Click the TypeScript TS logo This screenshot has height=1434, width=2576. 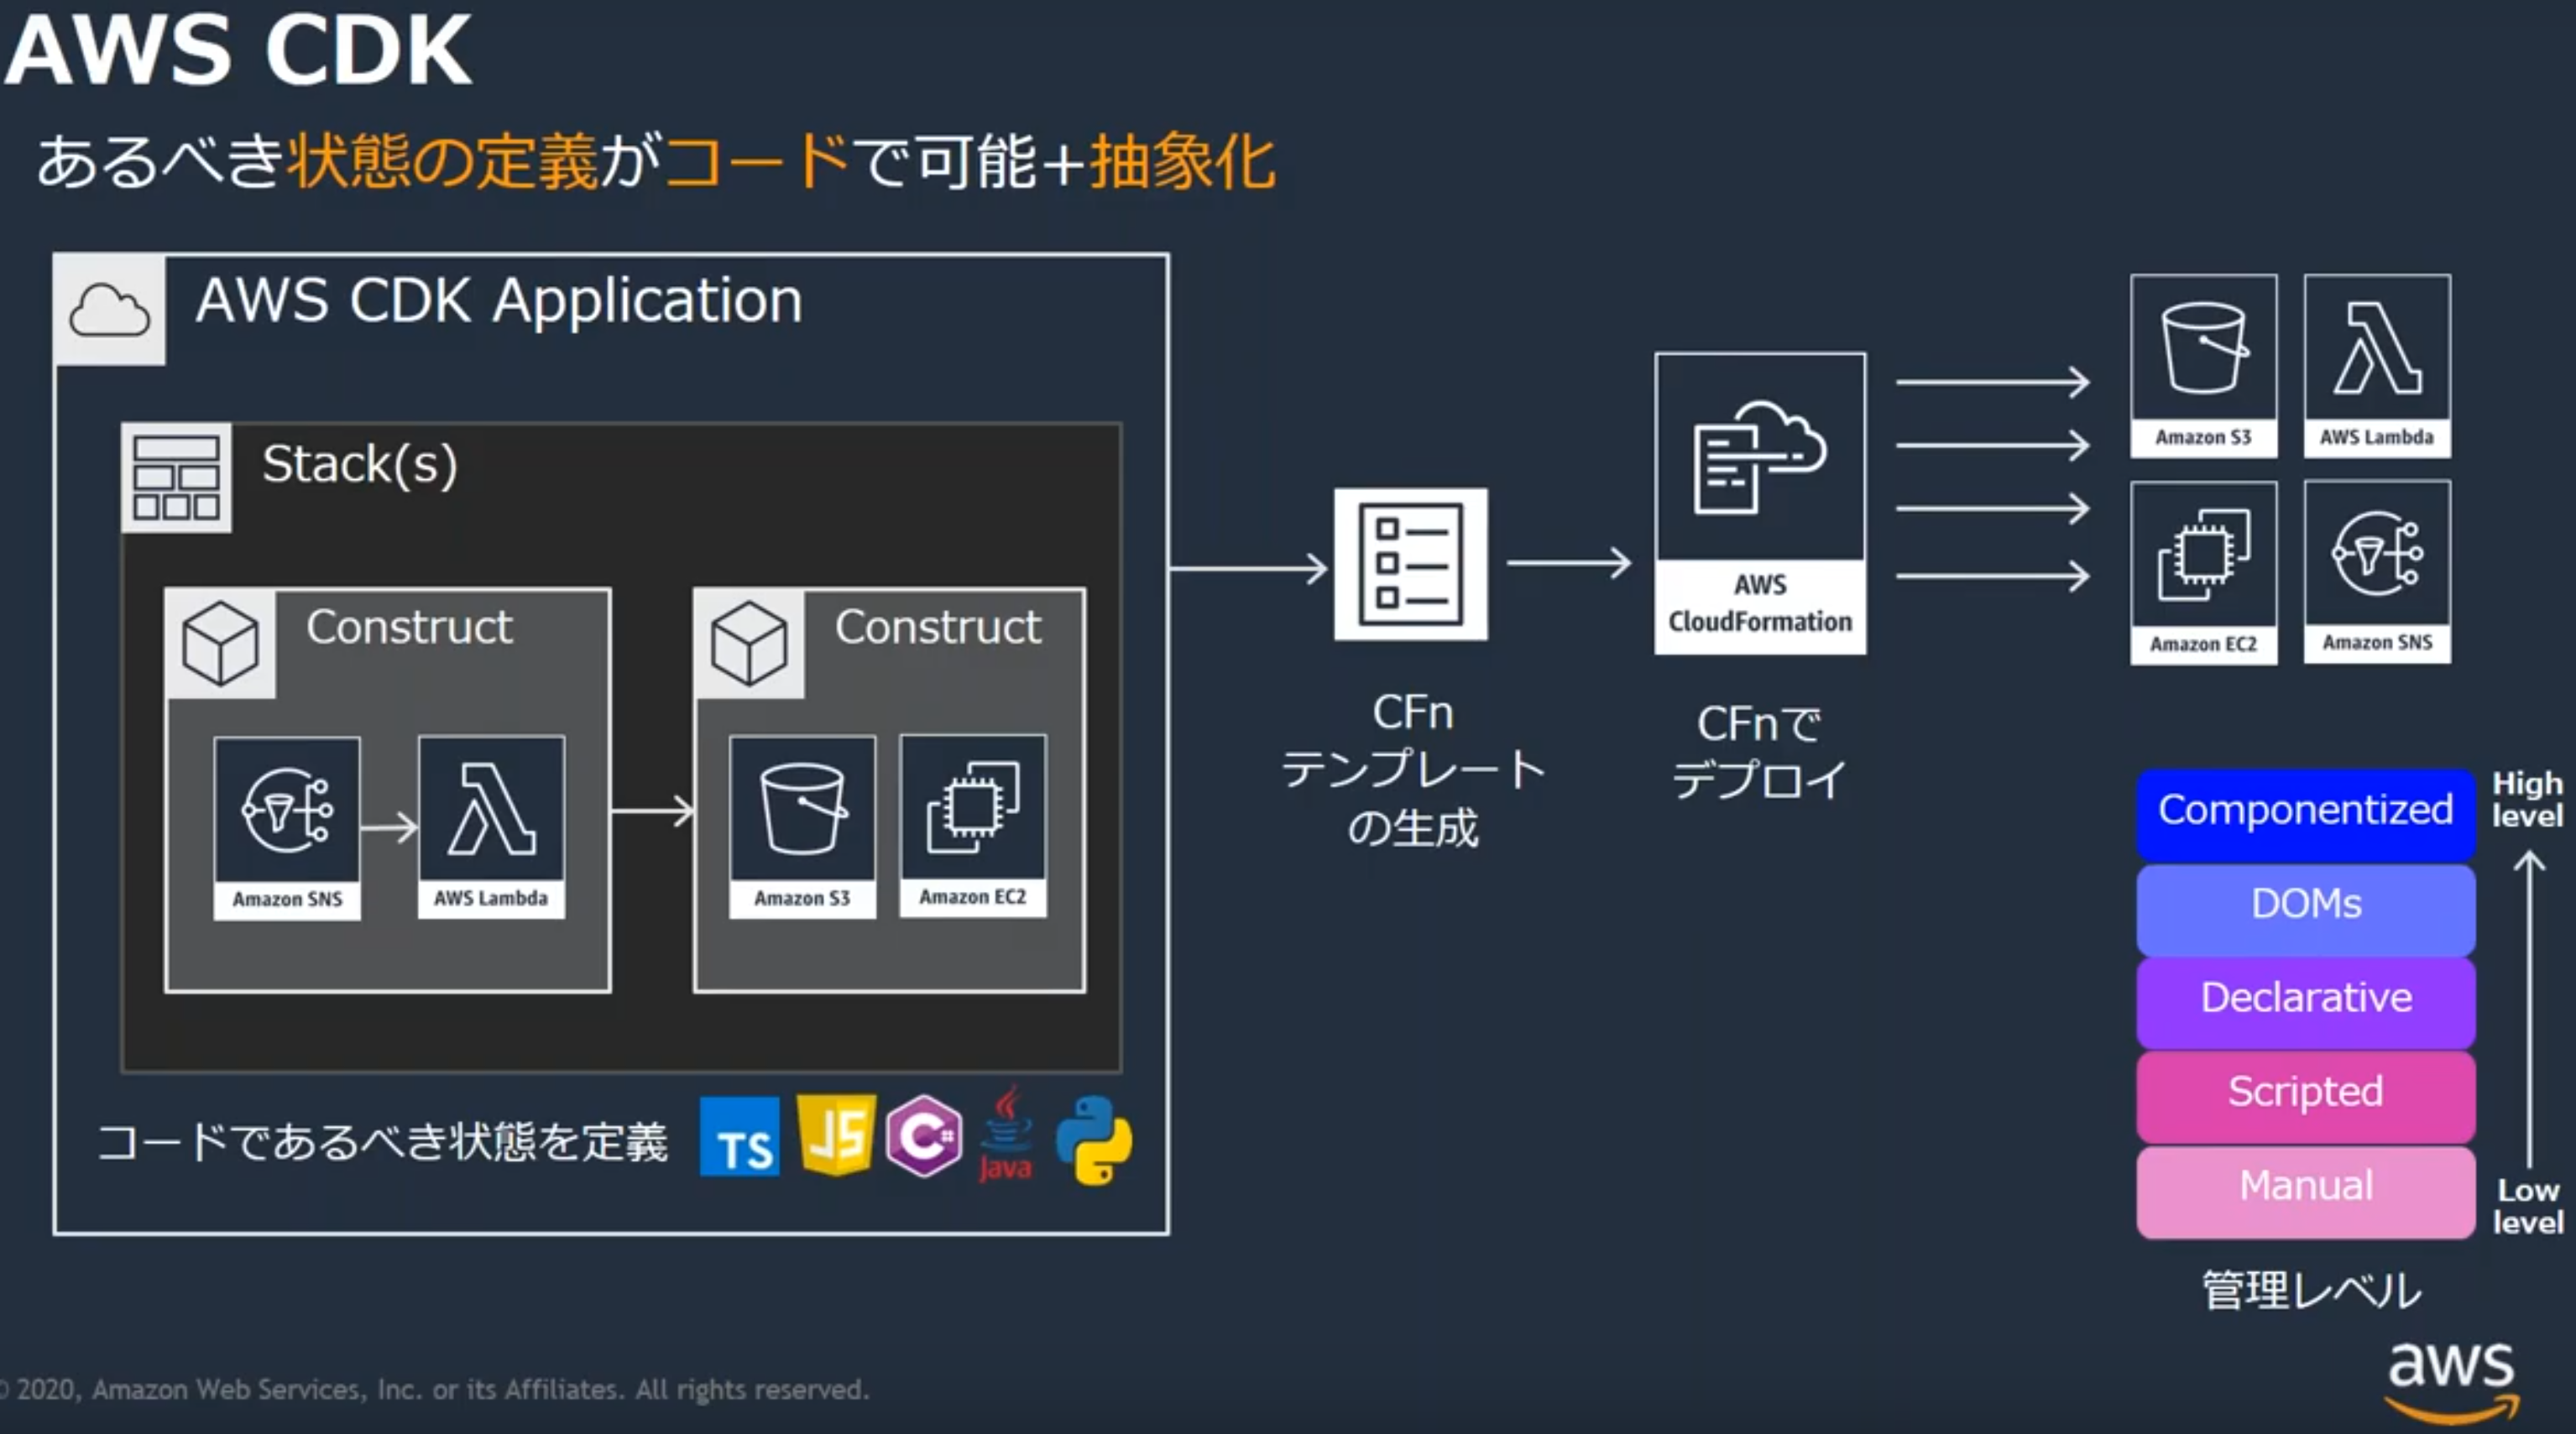click(740, 1138)
